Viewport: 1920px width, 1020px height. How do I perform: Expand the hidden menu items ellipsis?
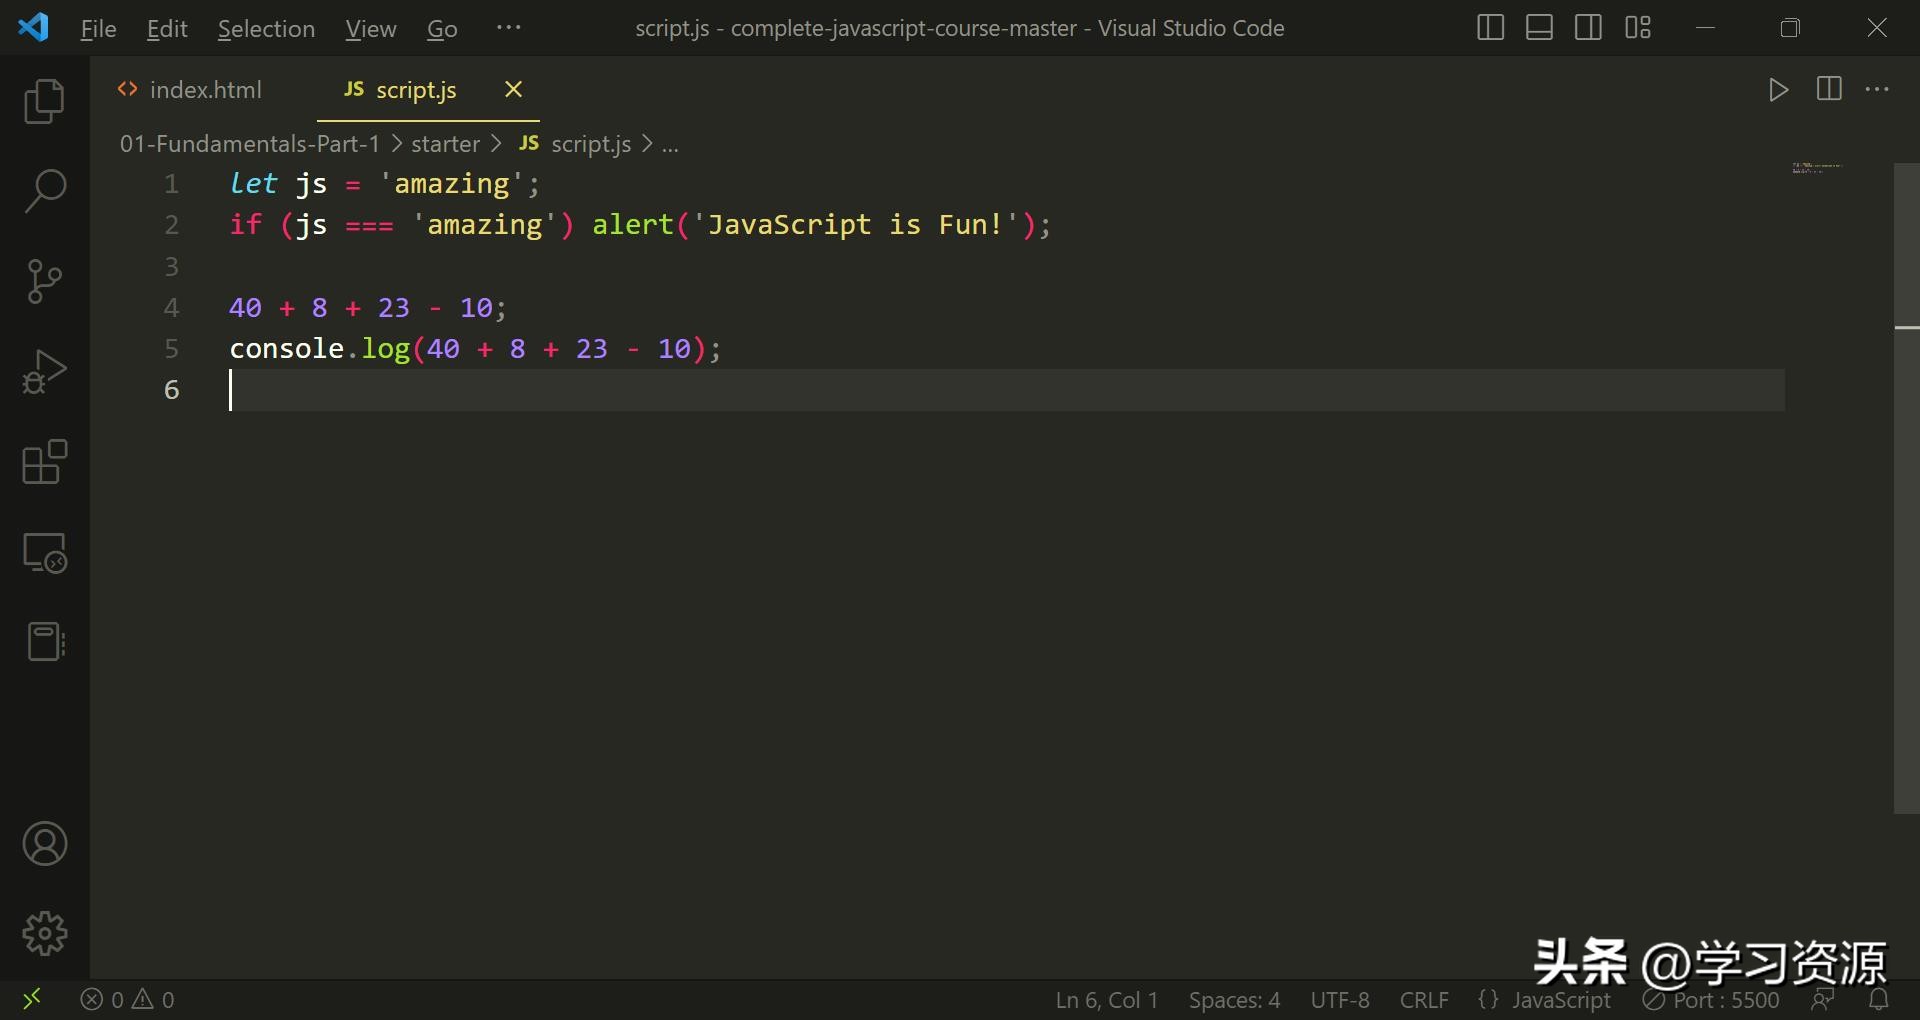click(x=508, y=28)
